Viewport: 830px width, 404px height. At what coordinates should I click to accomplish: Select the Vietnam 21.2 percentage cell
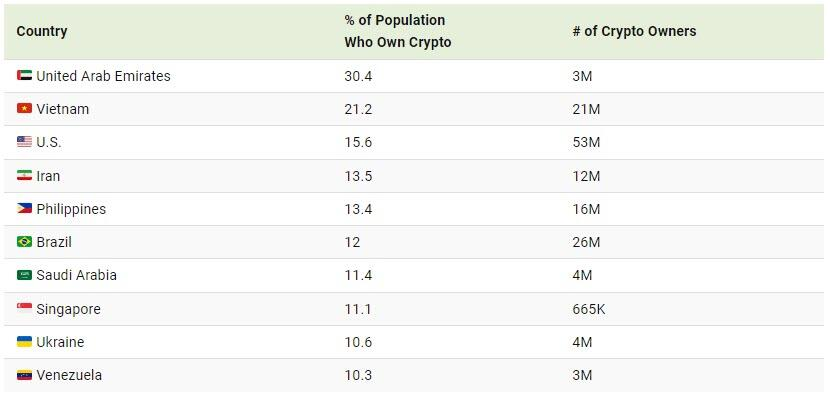pyautogui.click(x=357, y=109)
